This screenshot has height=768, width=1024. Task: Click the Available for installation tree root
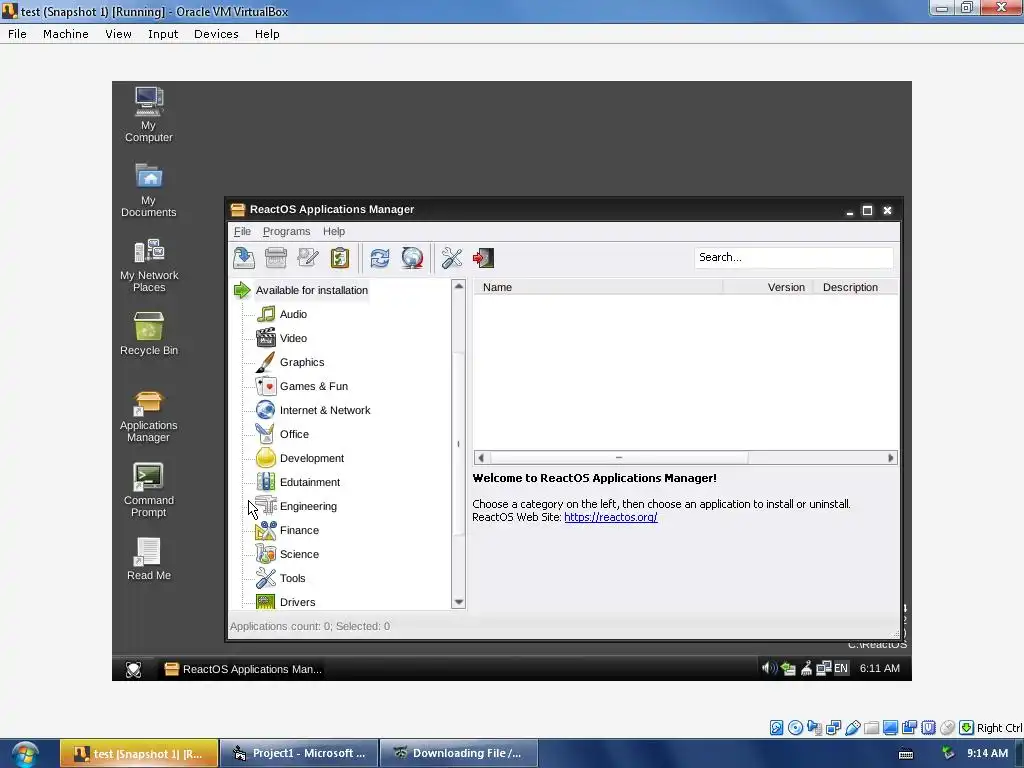coord(312,290)
